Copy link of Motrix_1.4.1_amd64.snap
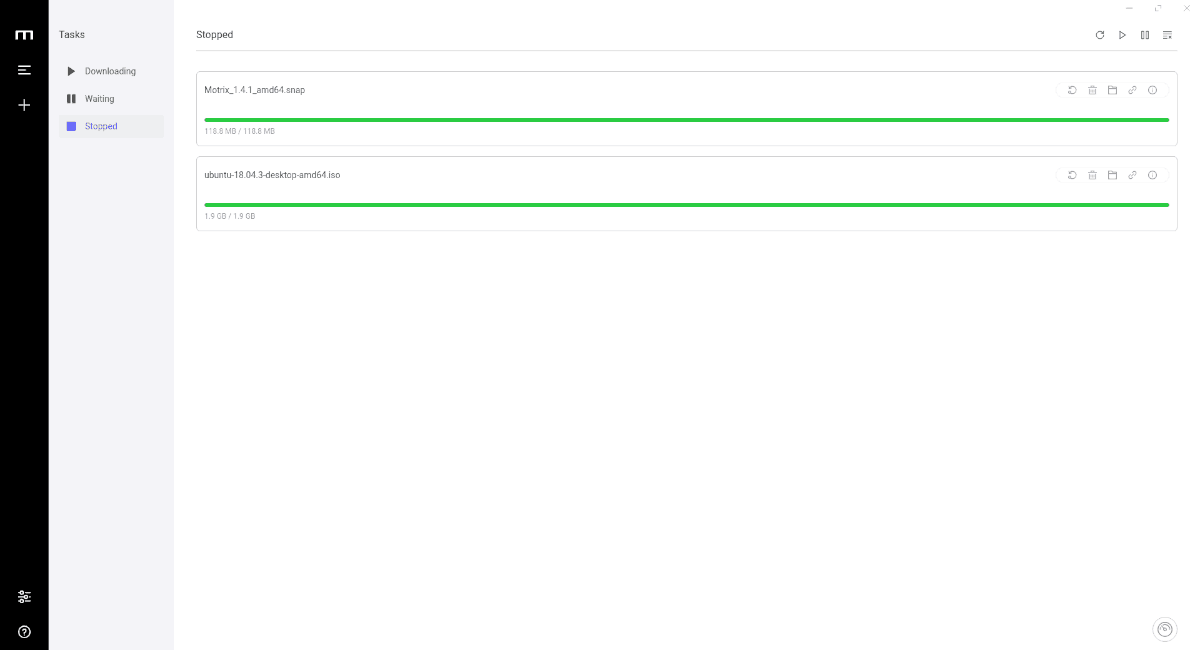Image resolution: width=1190 pixels, height=650 pixels. point(1132,90)
